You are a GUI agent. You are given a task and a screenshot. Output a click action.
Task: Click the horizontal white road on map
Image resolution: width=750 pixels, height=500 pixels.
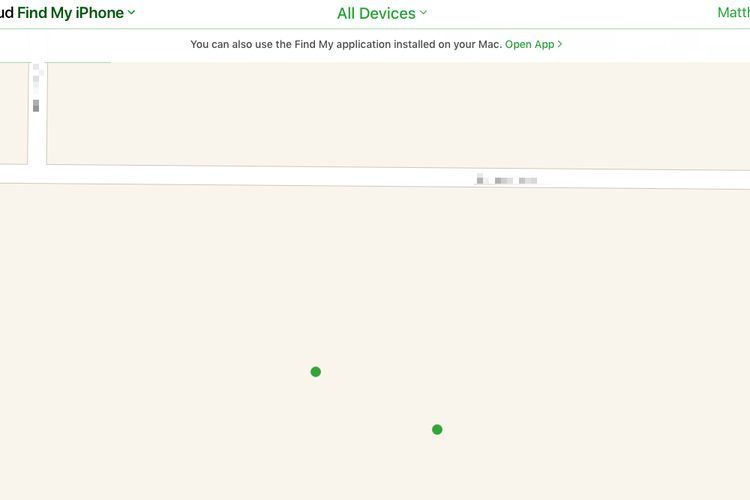coord(300,176)
